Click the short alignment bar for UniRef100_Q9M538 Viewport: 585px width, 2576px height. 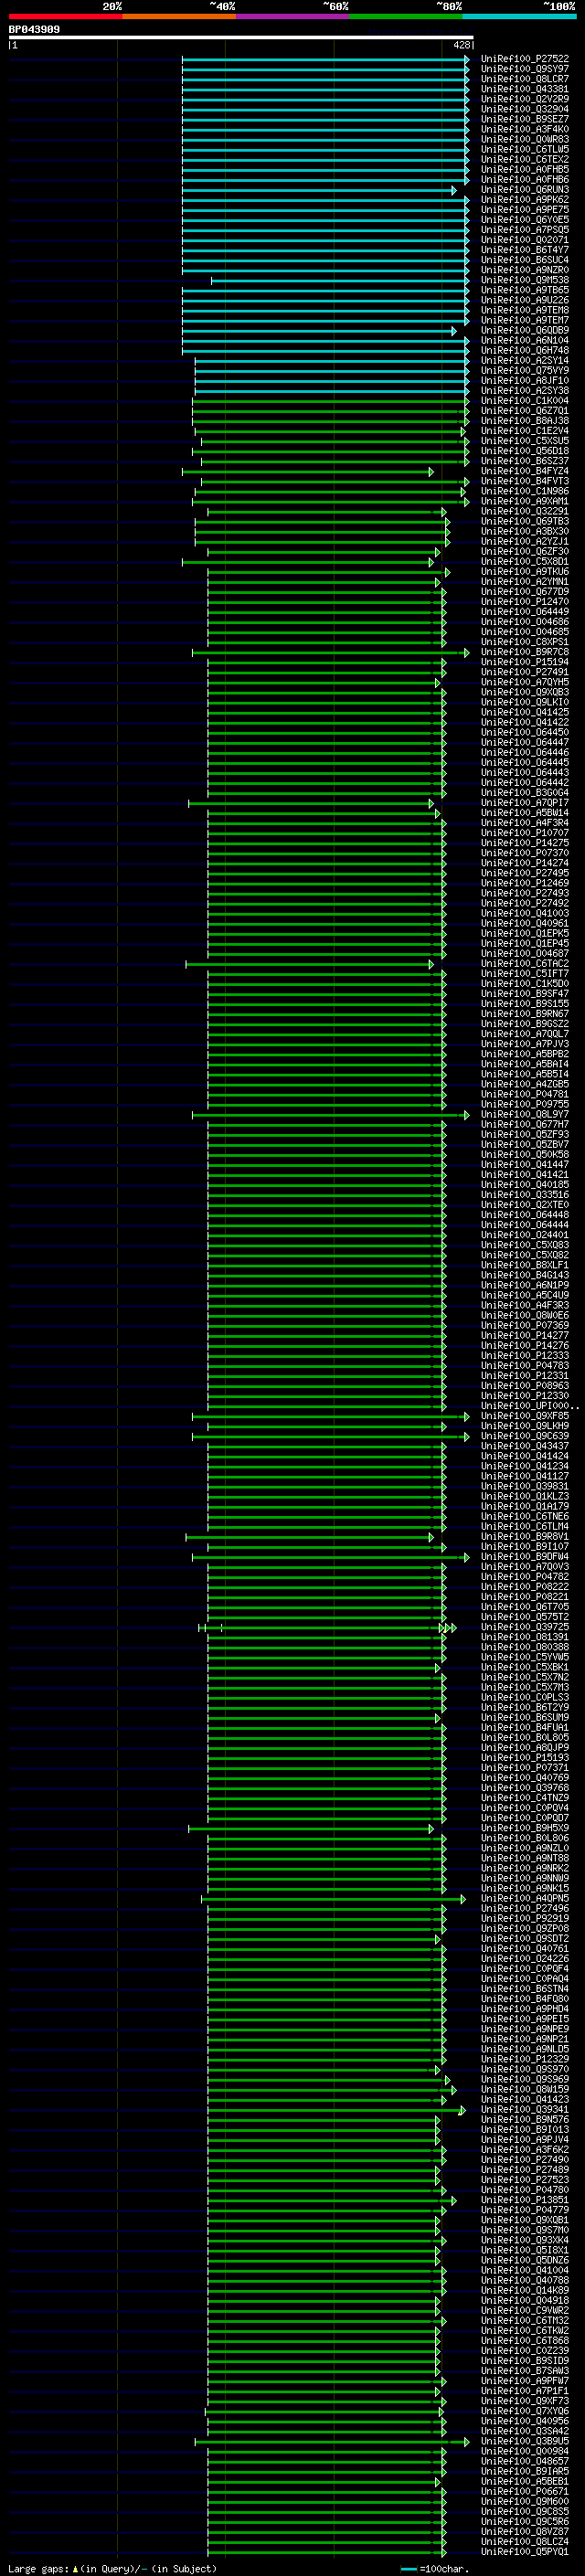coord(340,281)
